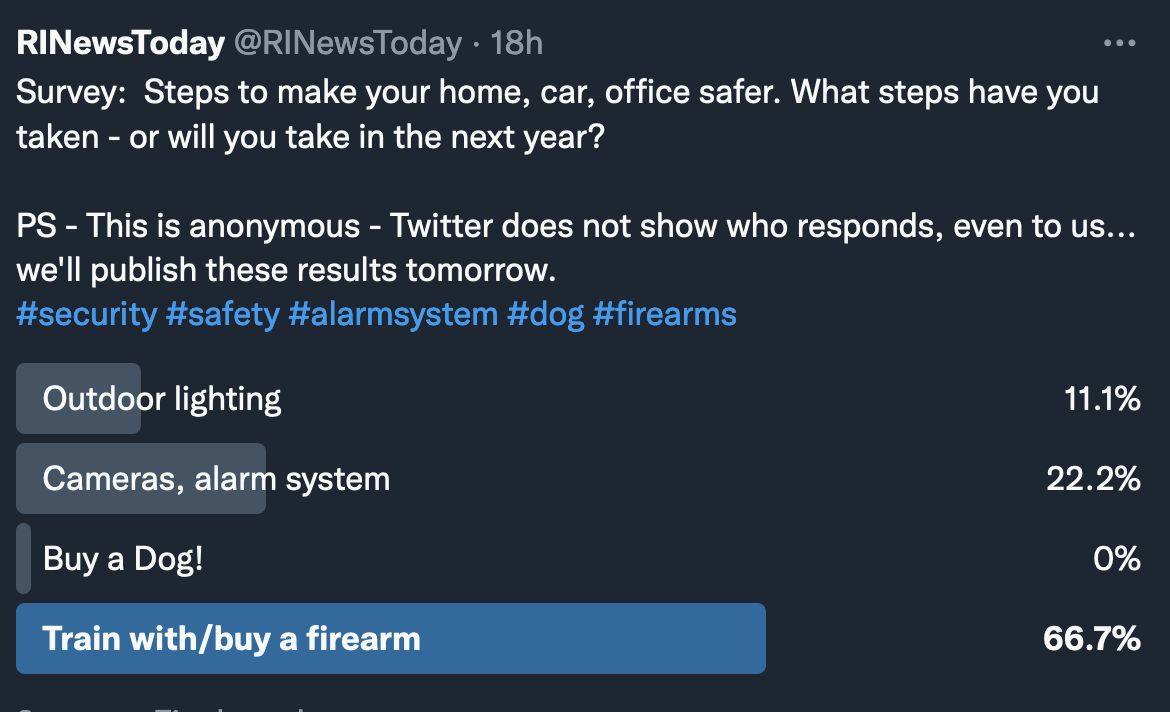Choose the Cameras, alarm system poll option
Viewport: 1170px width, 712px height.
216,479
